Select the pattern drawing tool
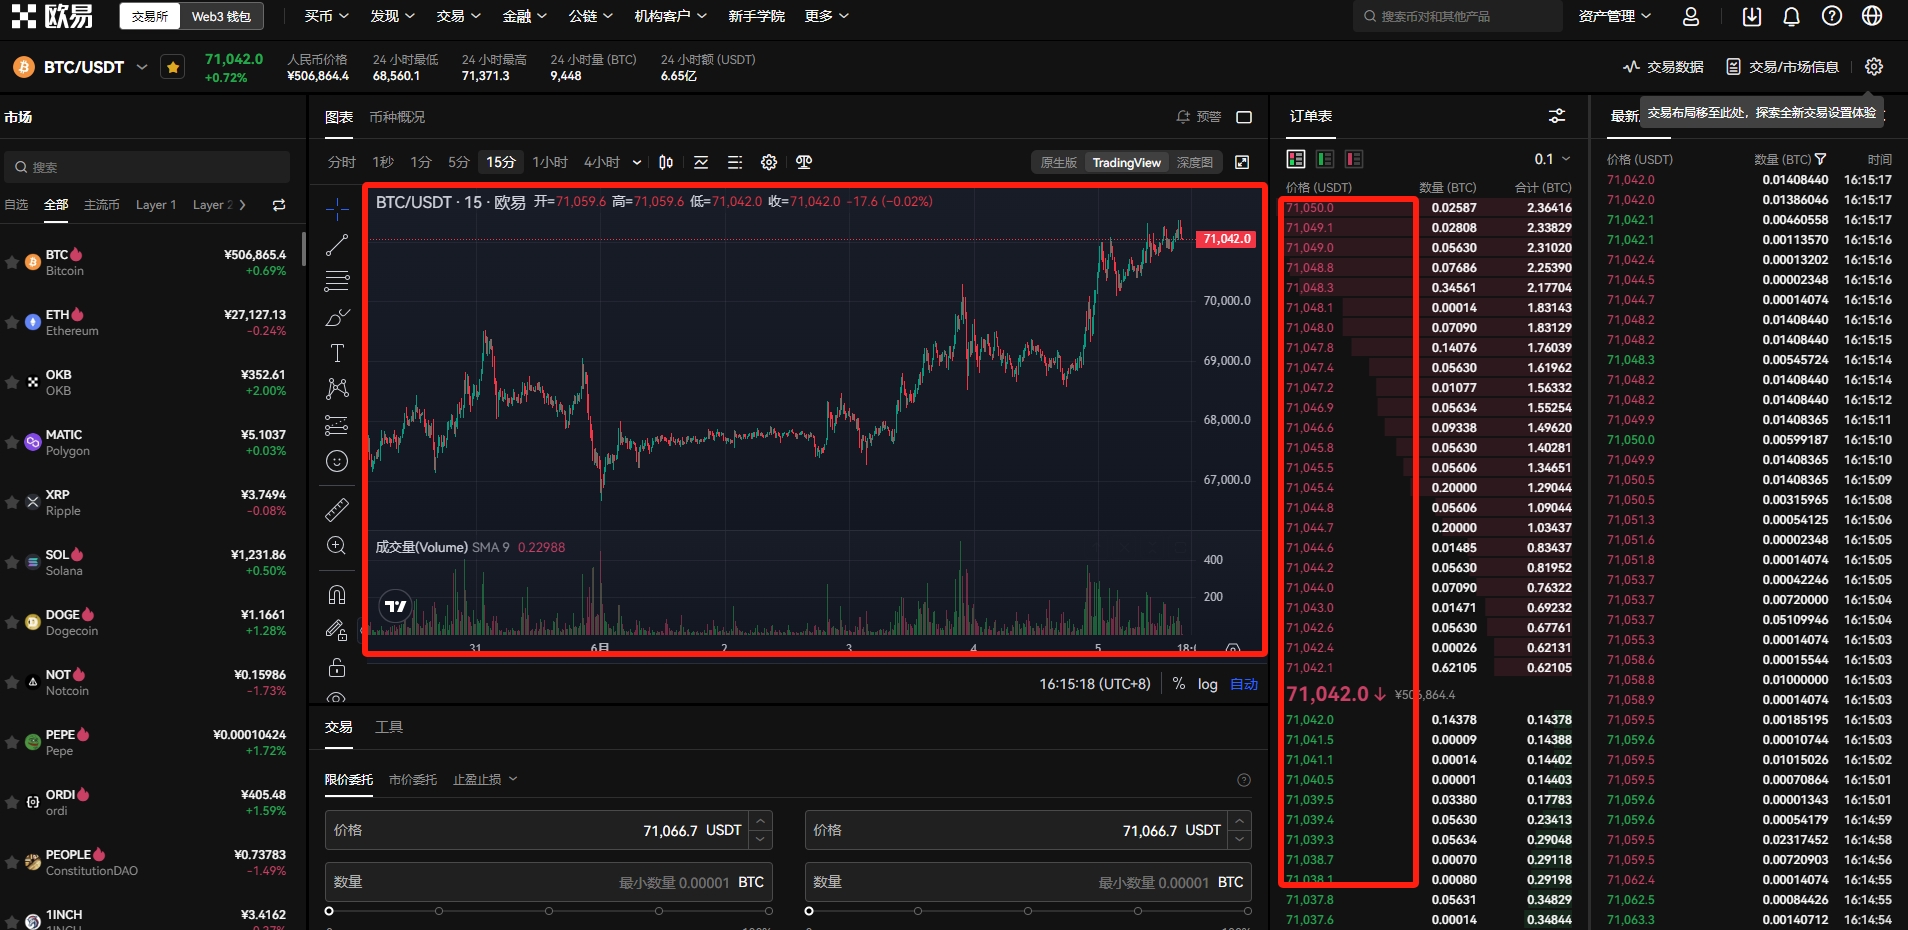The width and height of the screenshot is (1908, 930). point(337,389)
